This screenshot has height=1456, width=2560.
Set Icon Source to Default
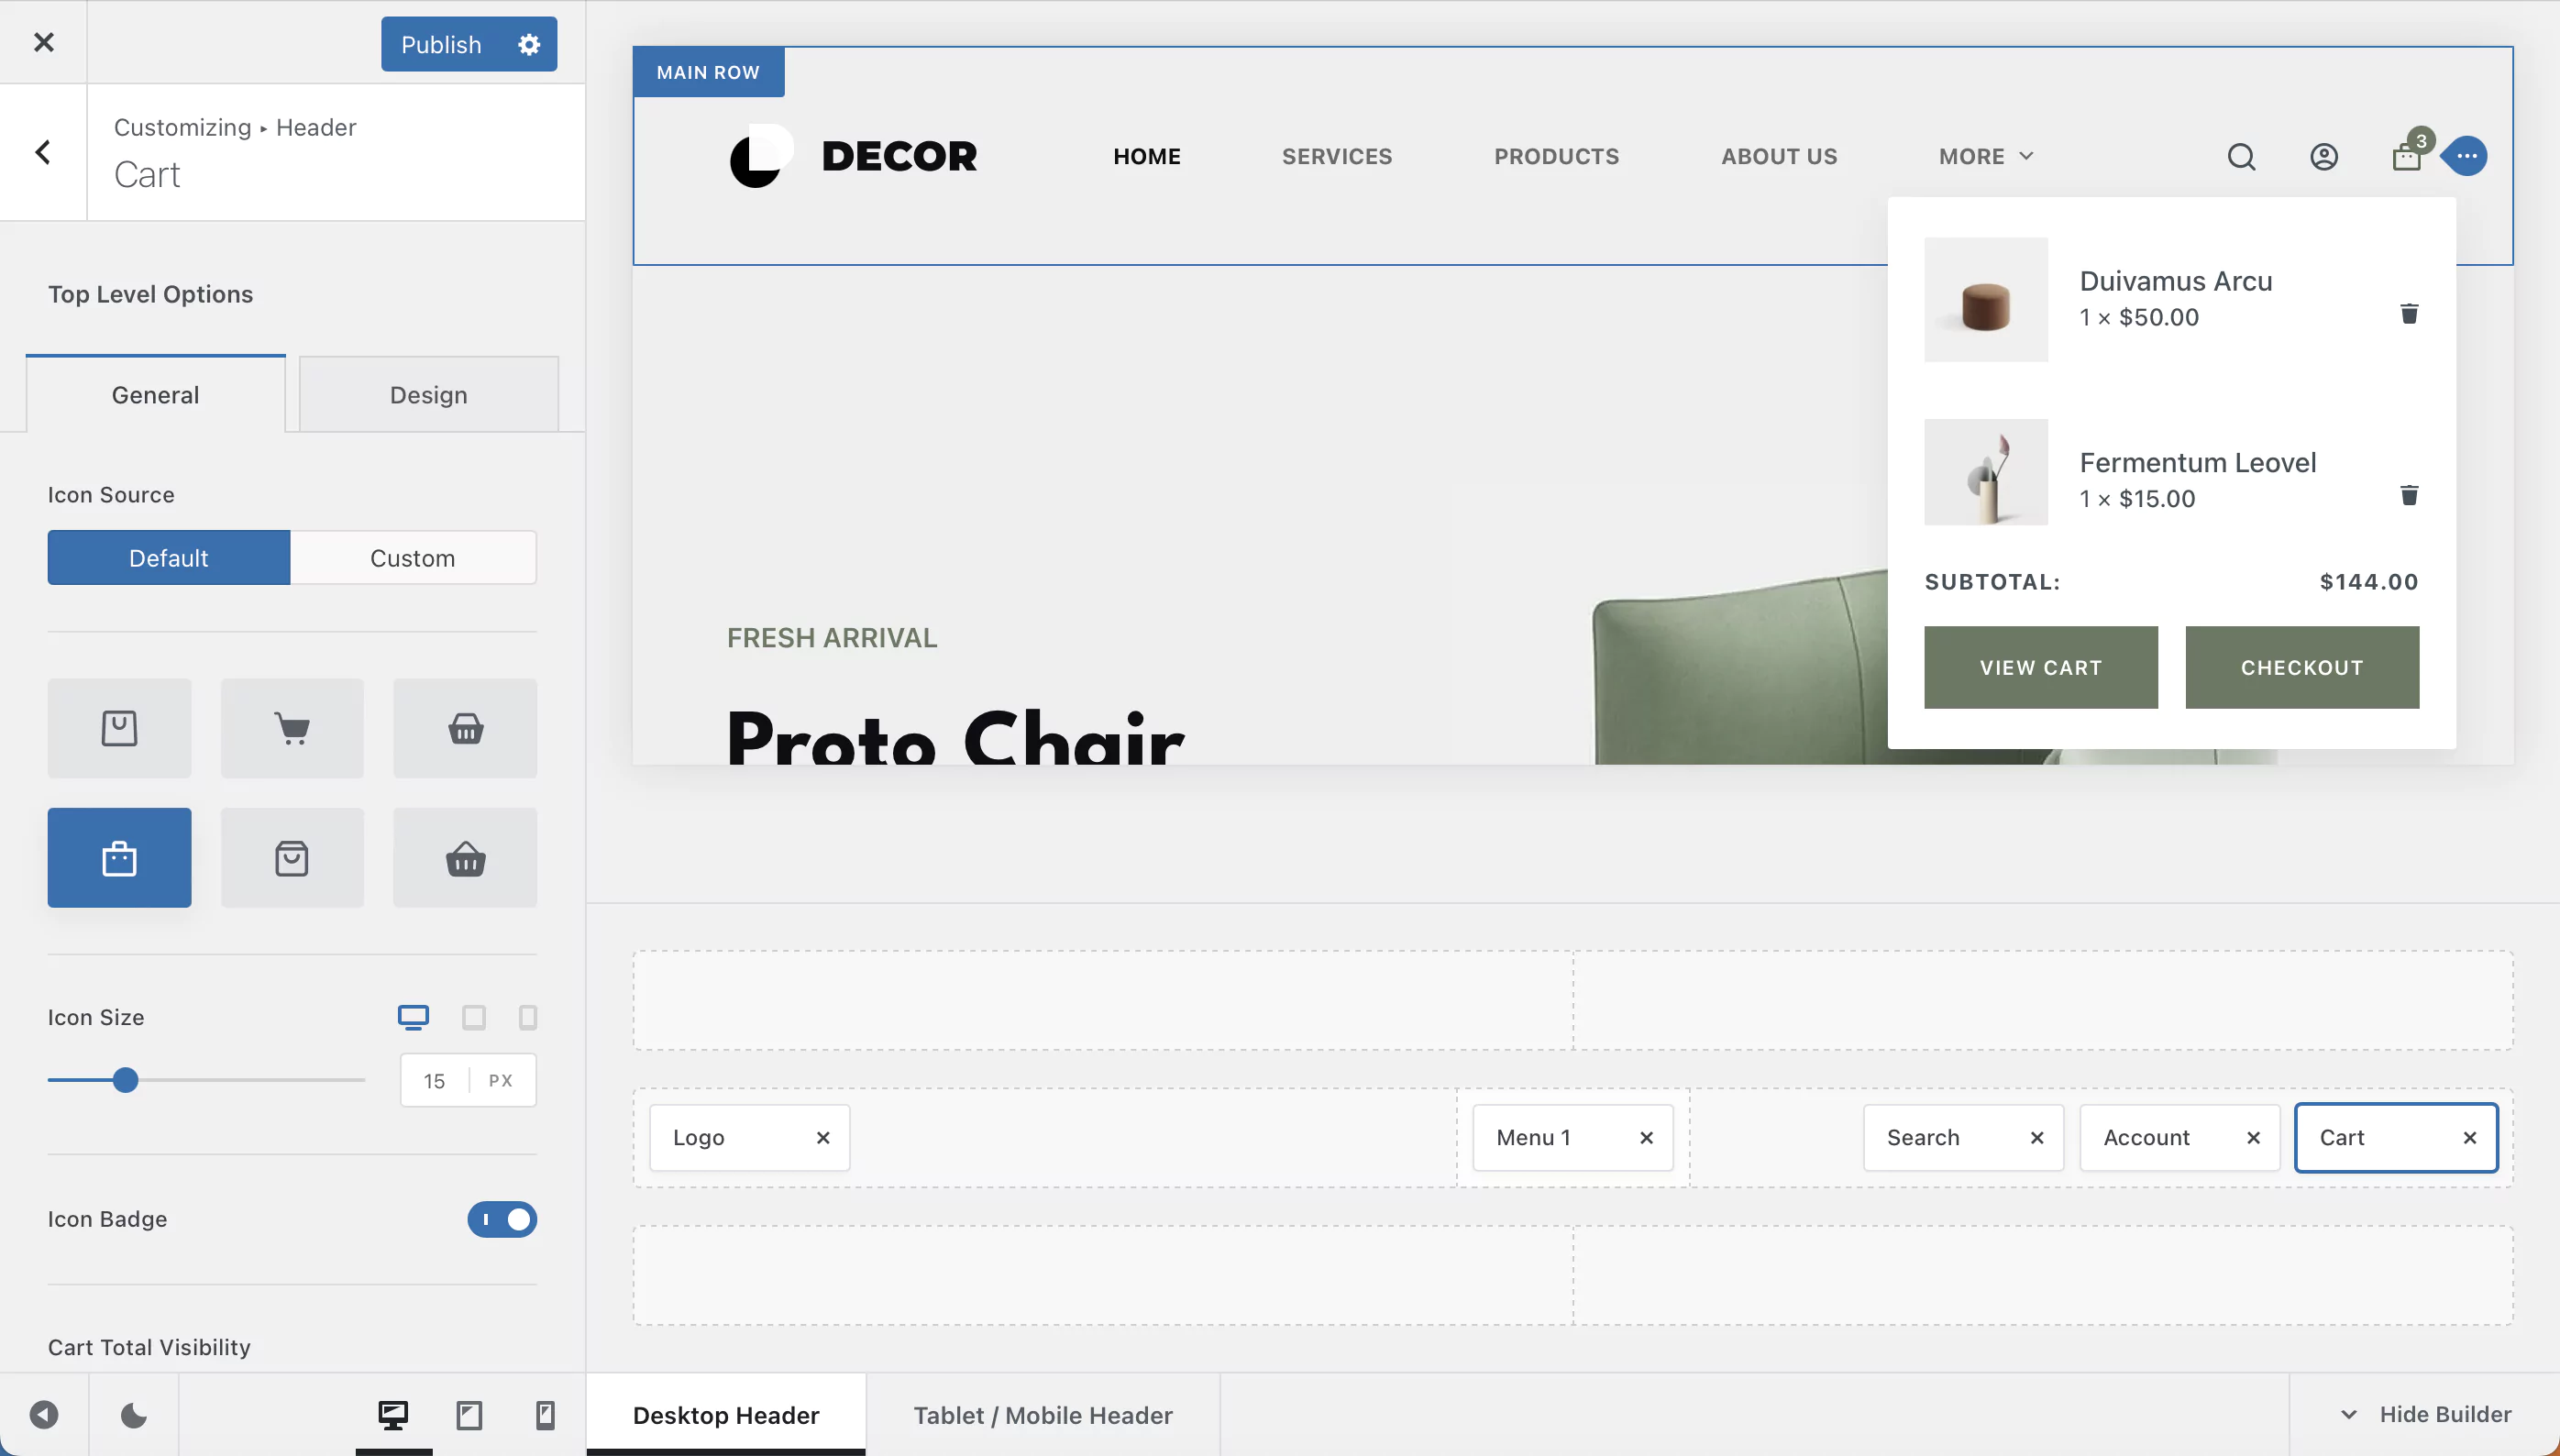(x=169, y=558)
